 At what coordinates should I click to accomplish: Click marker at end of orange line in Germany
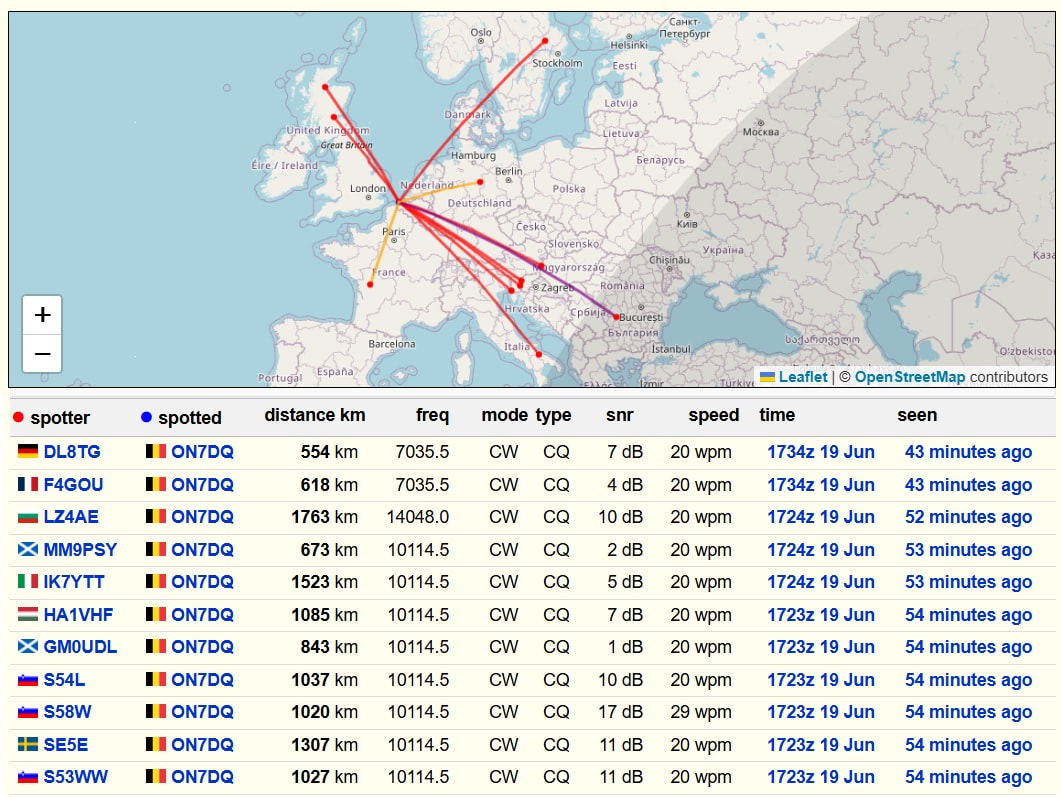pos(480,182)
